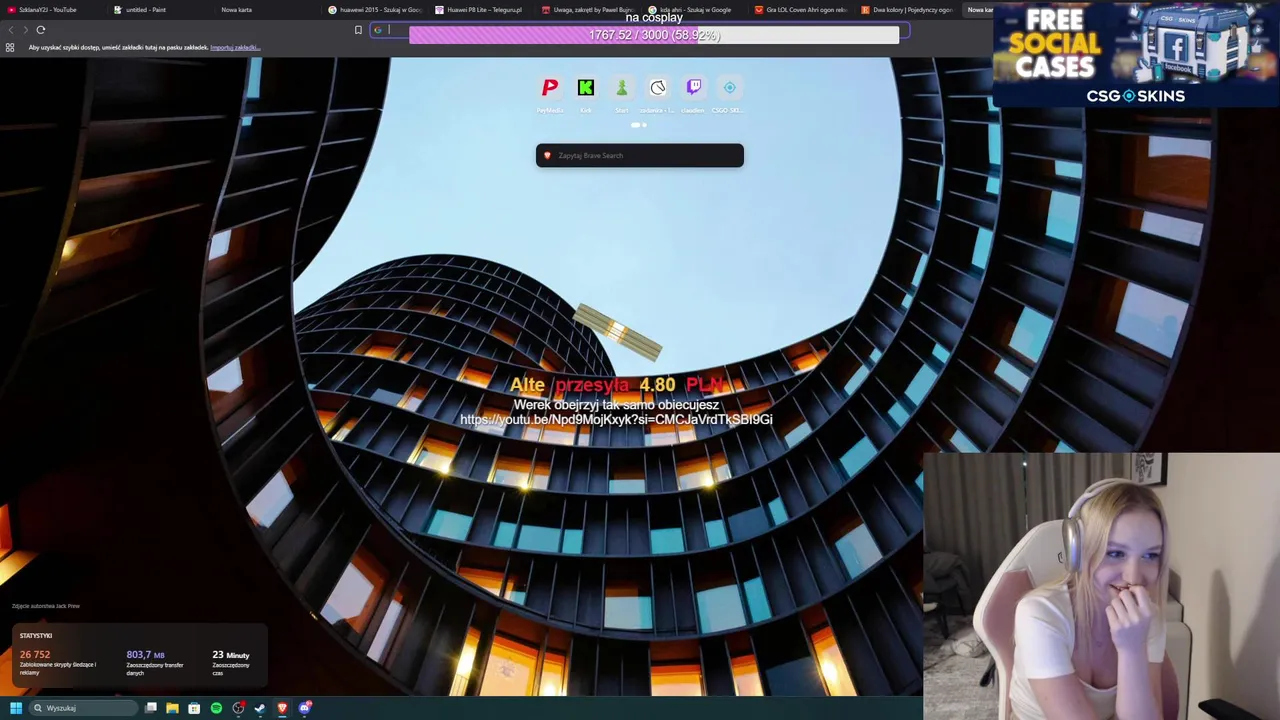Open Discord from the taskbar
The image size is (1280, 720).
(x=305, y=708)
